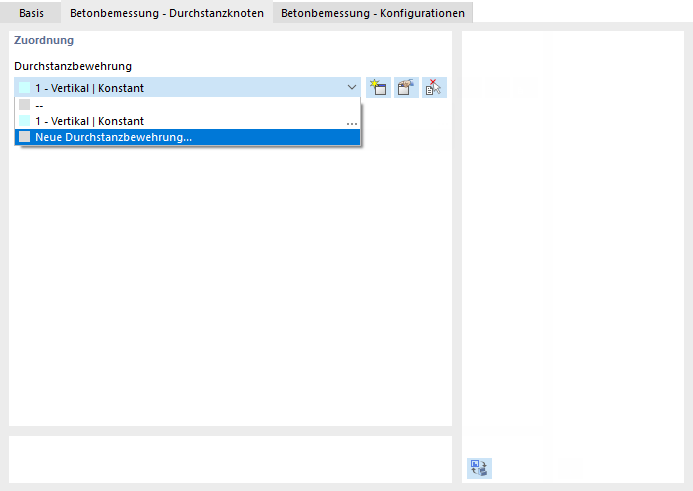693x491 pixels.
Task: Open Betonbemessung - Konfigurationen tab
Action: pyautogui.click(x=373, y=13)
